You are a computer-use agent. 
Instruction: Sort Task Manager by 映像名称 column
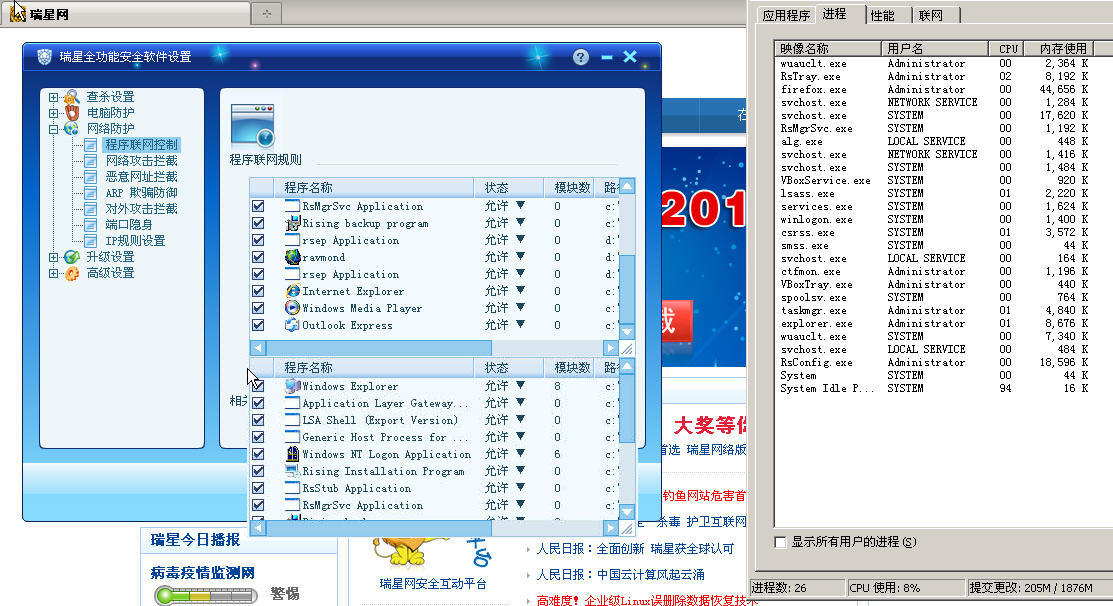click(x=828, y=48)
